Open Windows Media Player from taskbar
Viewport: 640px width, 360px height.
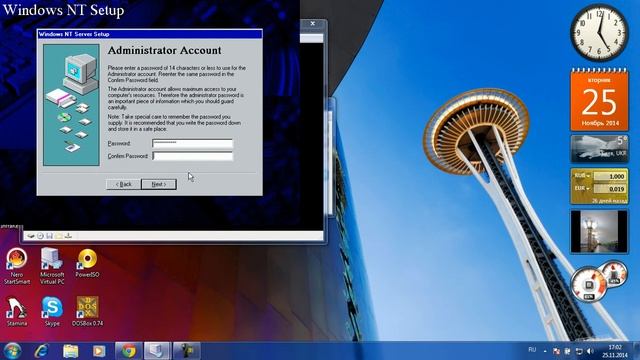[99, 351]
